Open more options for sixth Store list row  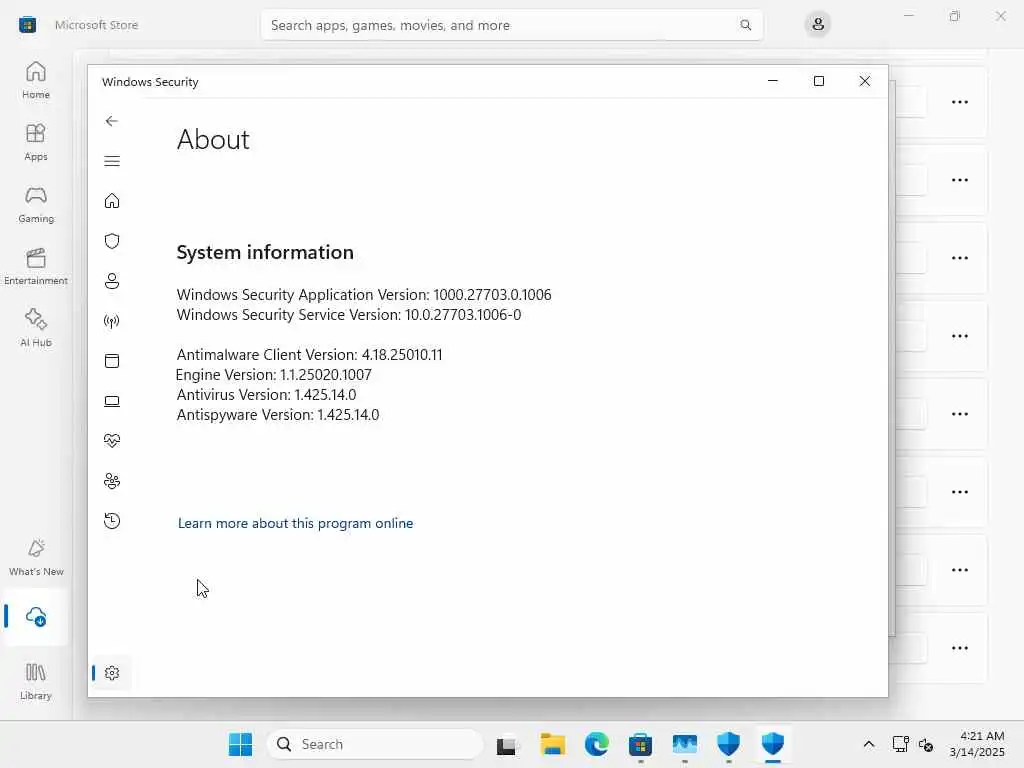click(x=959, y=492)
